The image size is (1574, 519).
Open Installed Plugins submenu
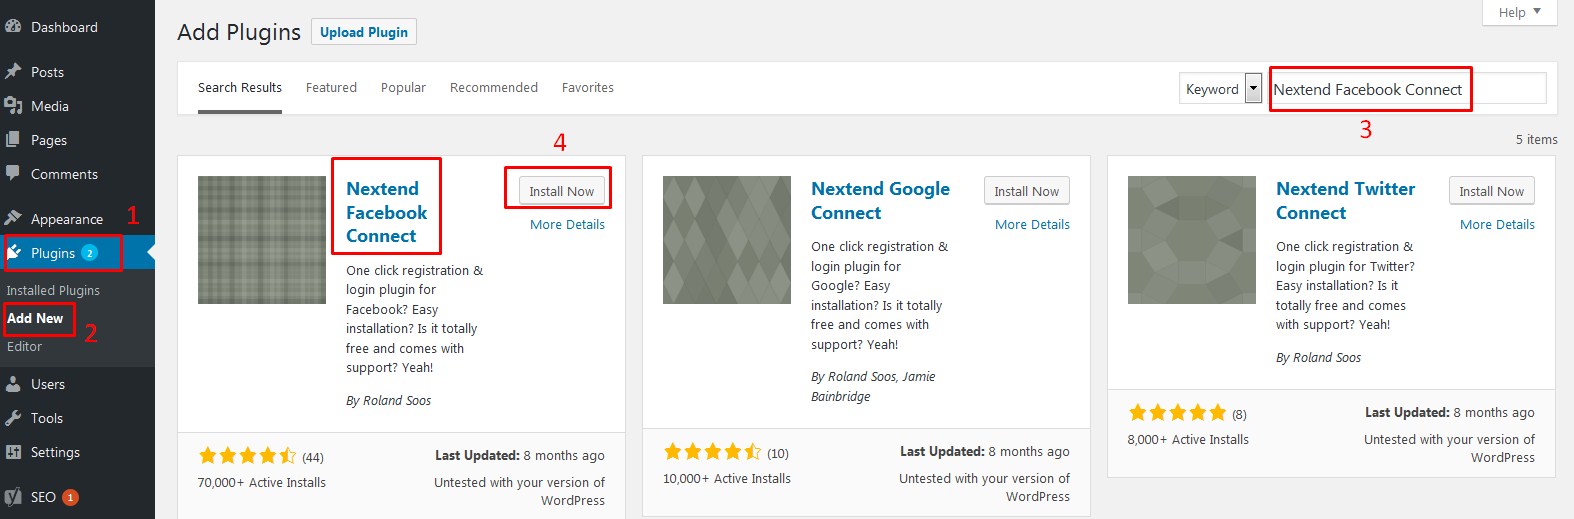pyautogui.click(x=53, y=290)
